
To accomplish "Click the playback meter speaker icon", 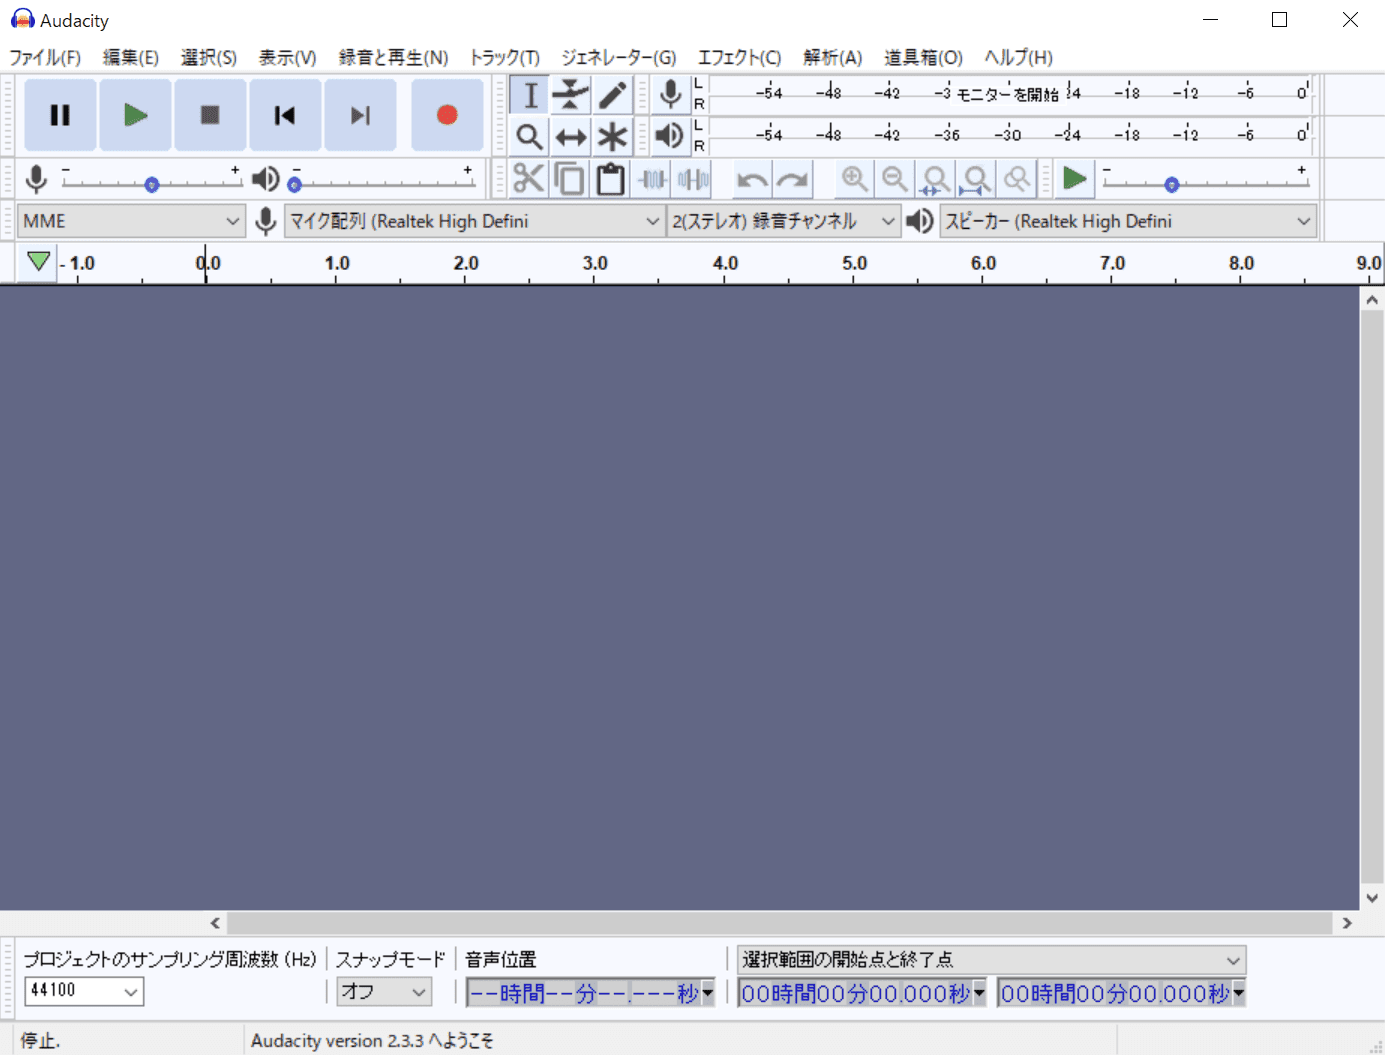I will pos(670,135).
